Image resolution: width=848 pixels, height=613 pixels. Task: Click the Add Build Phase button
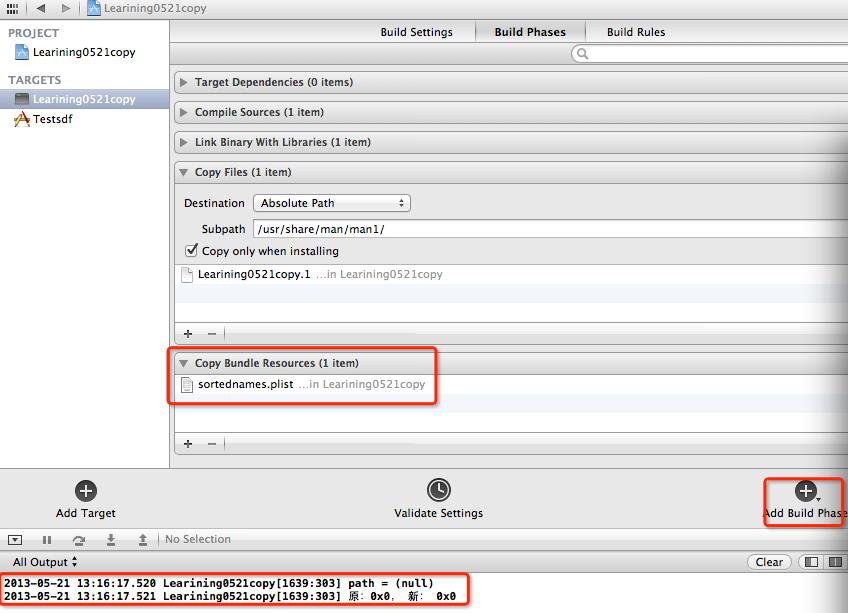pyautogui.click(x=805, y=499)
